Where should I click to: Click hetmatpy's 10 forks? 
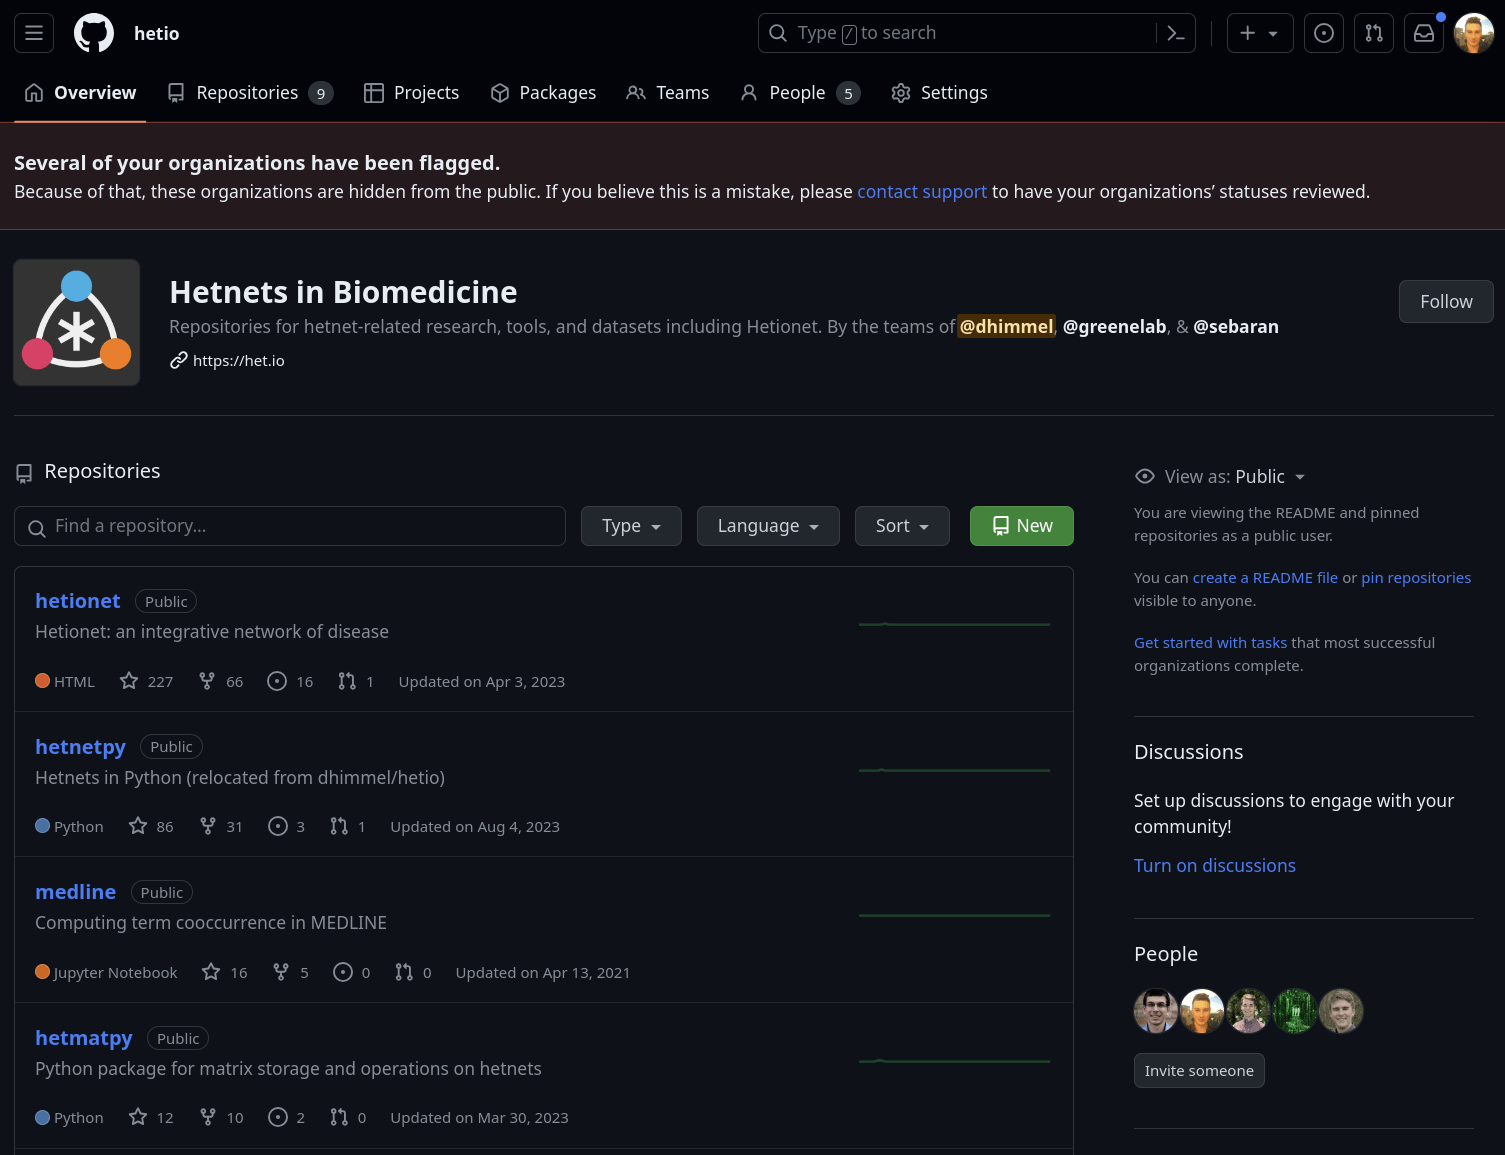[221, 1117]
